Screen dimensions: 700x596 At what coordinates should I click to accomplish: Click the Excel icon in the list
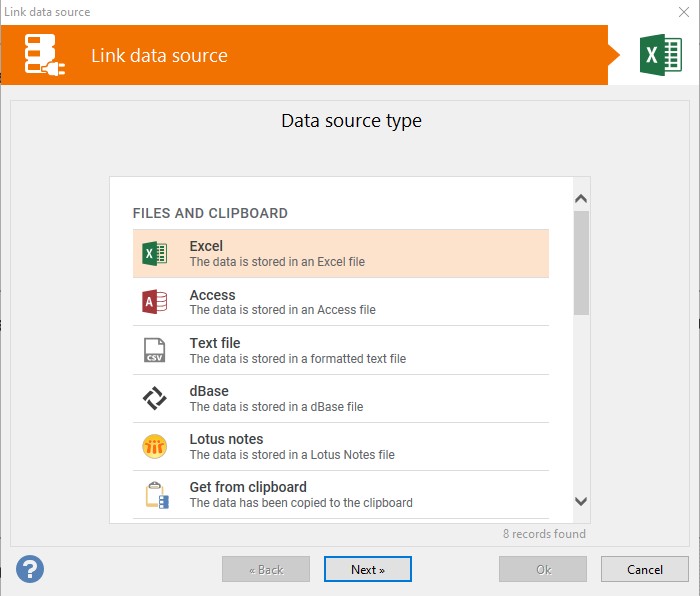pyautogui.click(x=154, y=254)
